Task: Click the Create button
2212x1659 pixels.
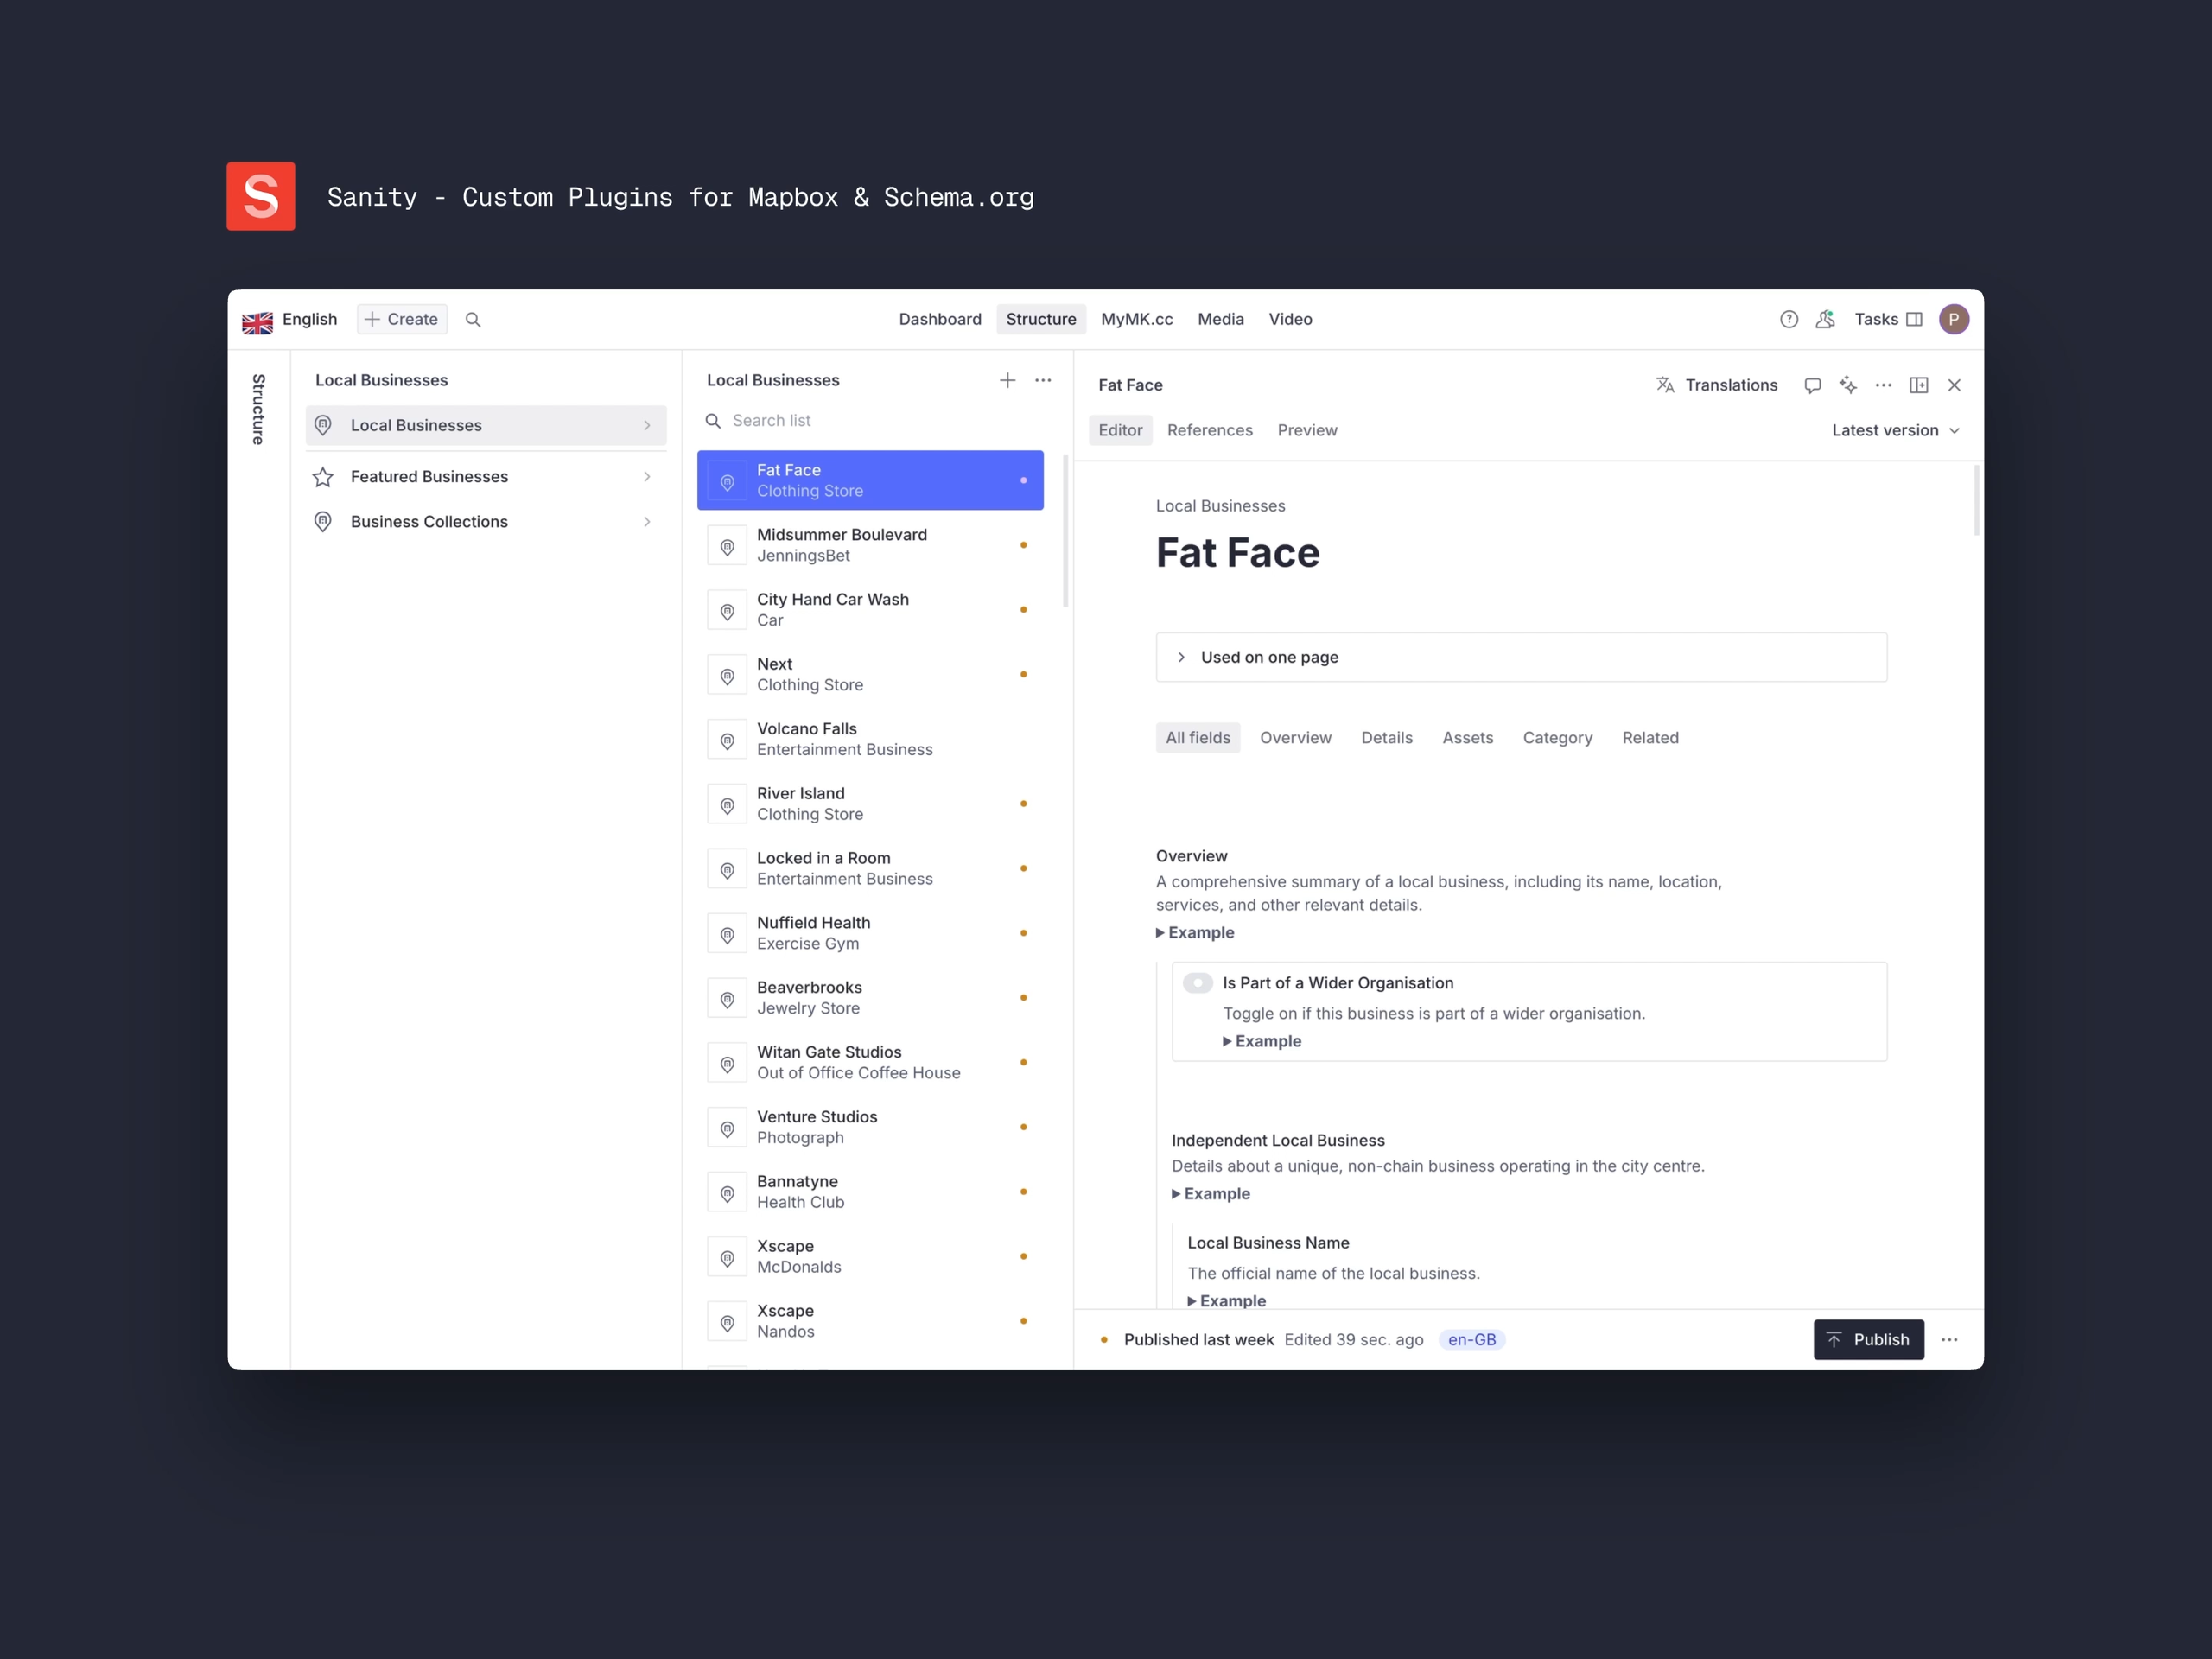Action: tap(402, 320)
